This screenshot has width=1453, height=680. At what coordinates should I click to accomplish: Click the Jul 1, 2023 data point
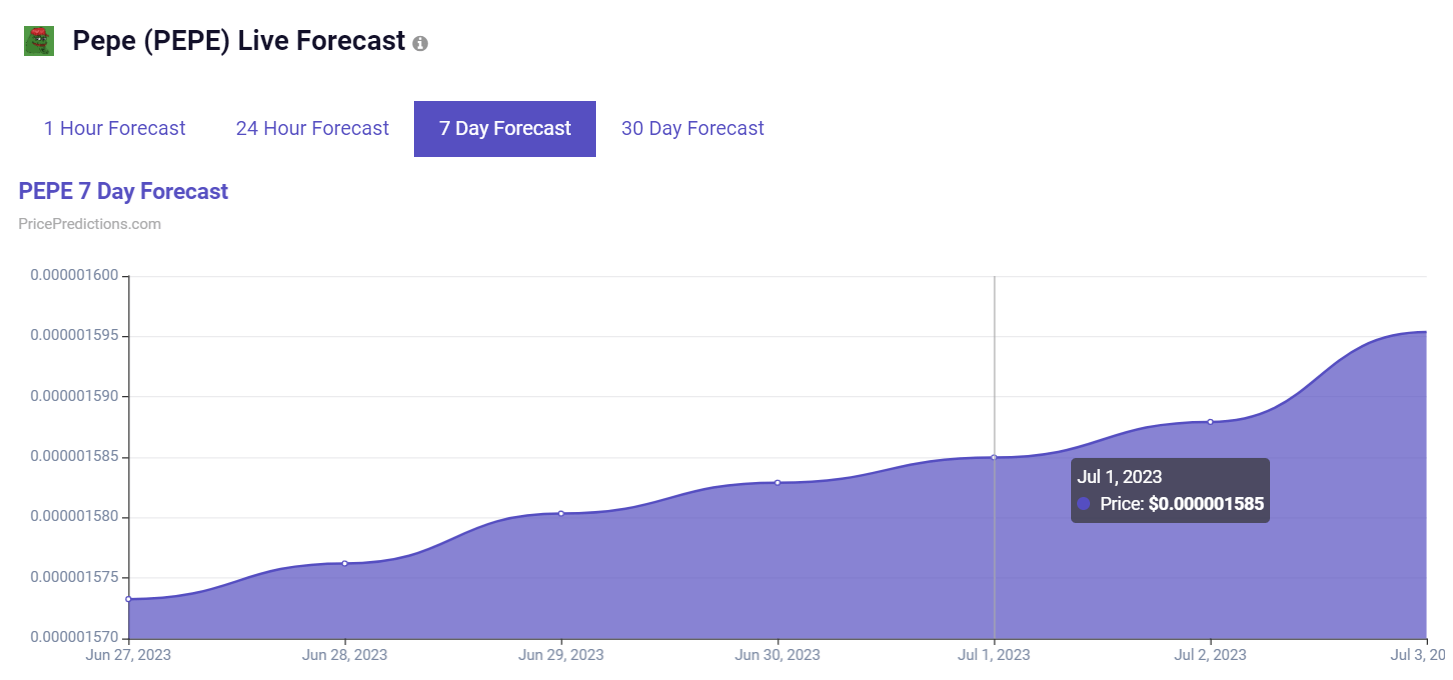click(x=994, y=457)
